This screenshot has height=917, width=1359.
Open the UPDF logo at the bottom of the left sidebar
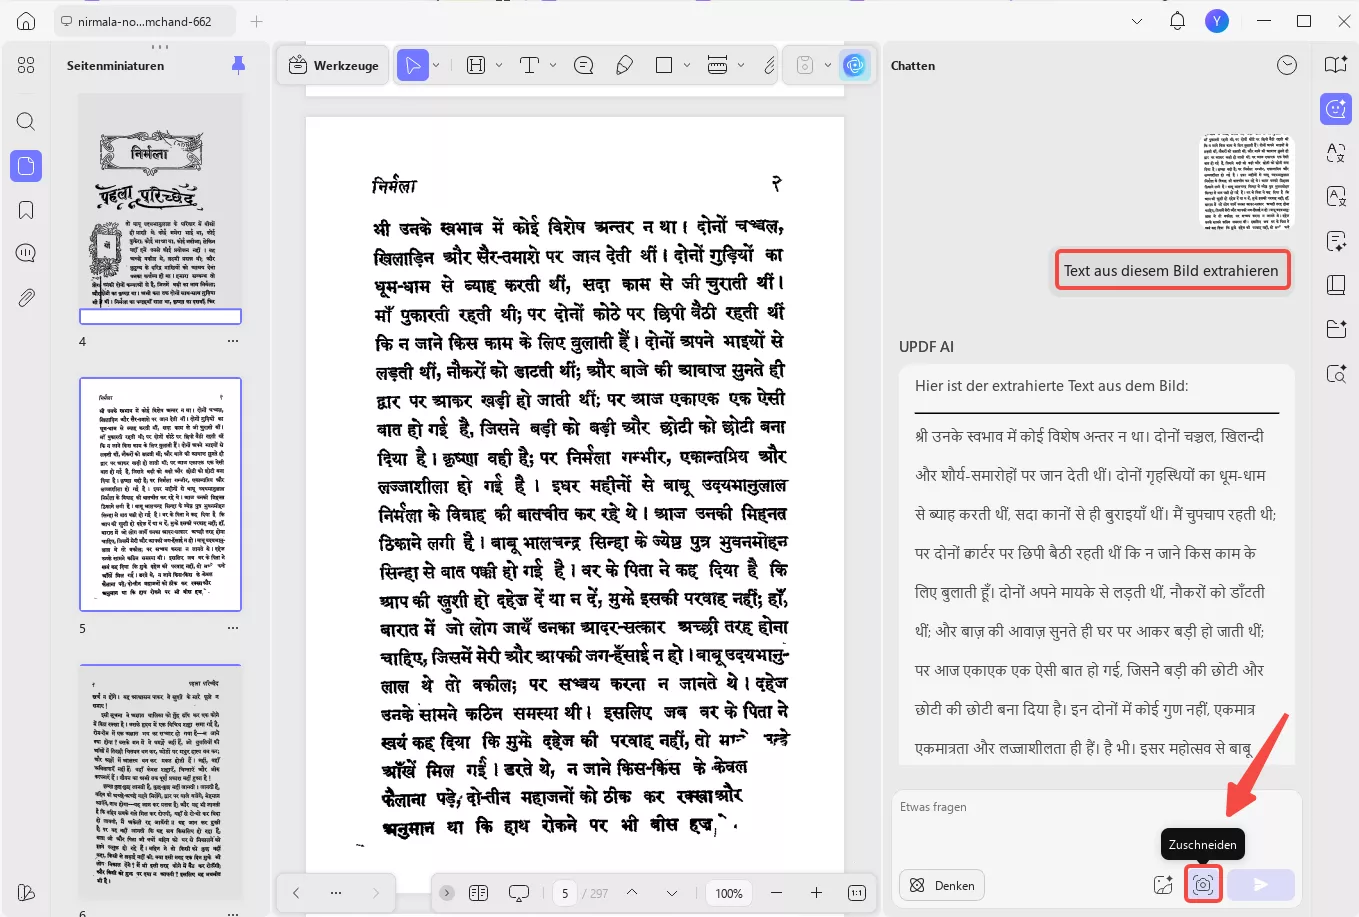pyautogui.click(x=26, y=892)
